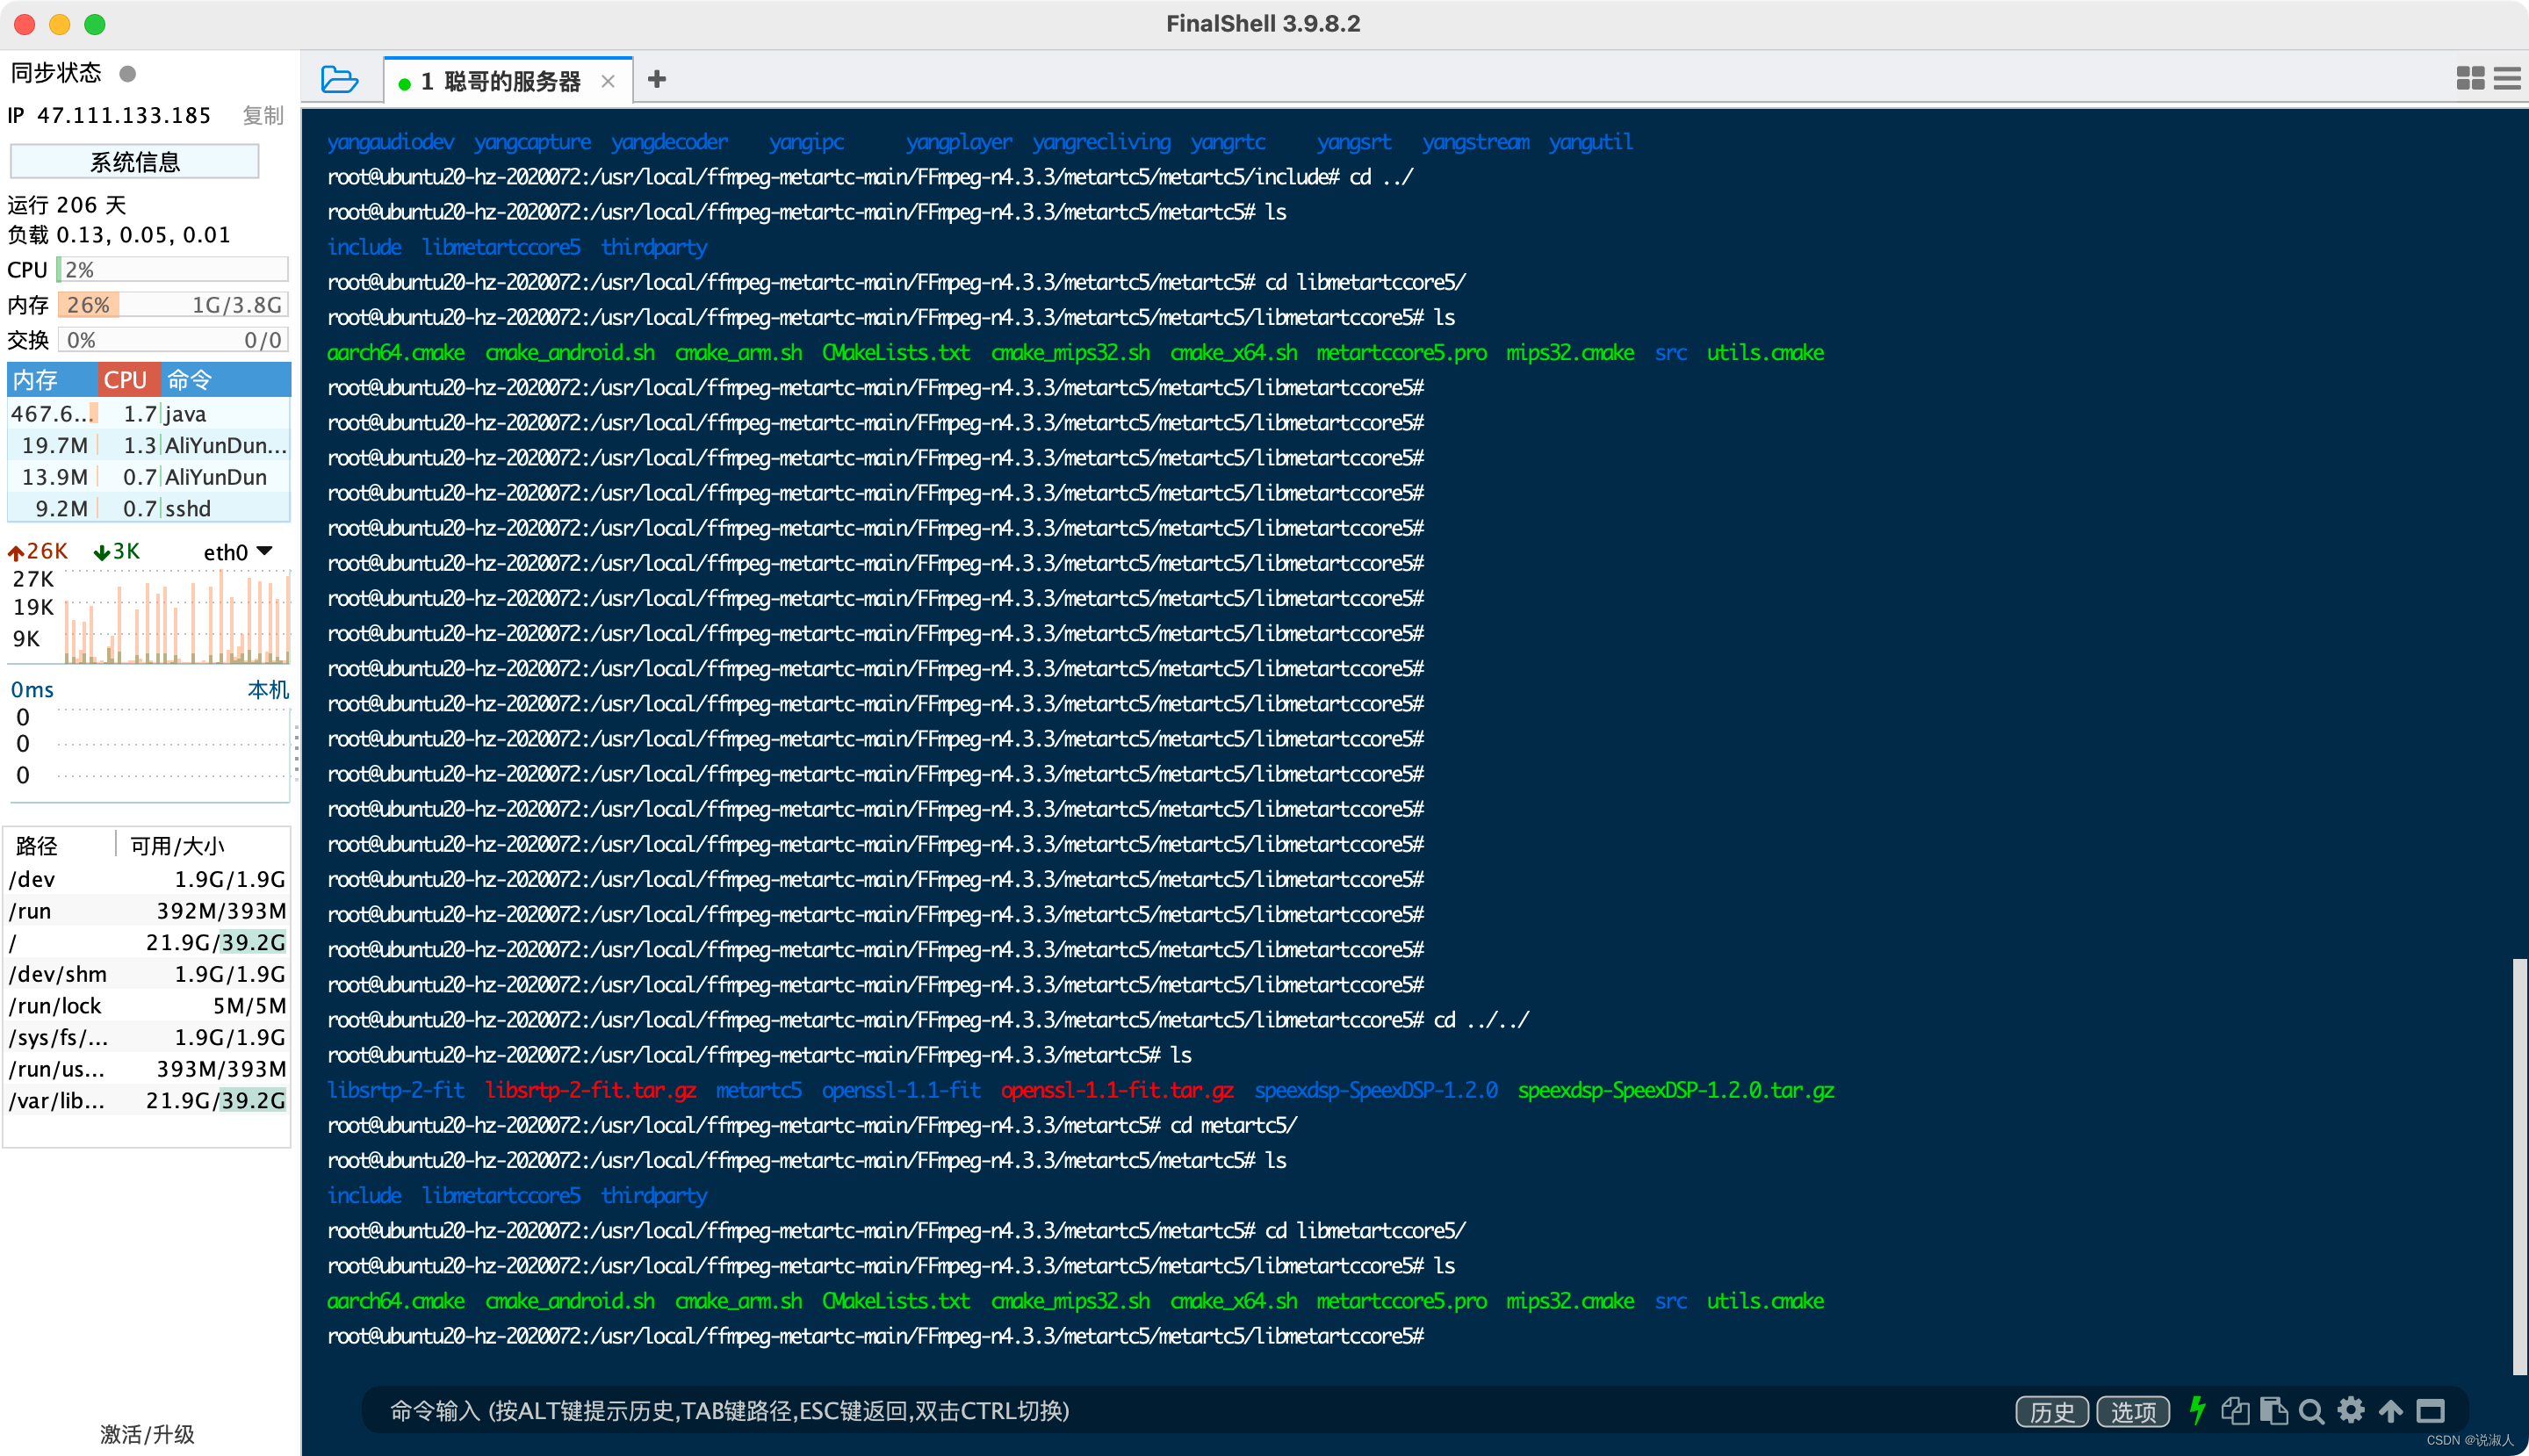
Task: Click the 同步状态 status dot
Action: (x=127, y=72)
